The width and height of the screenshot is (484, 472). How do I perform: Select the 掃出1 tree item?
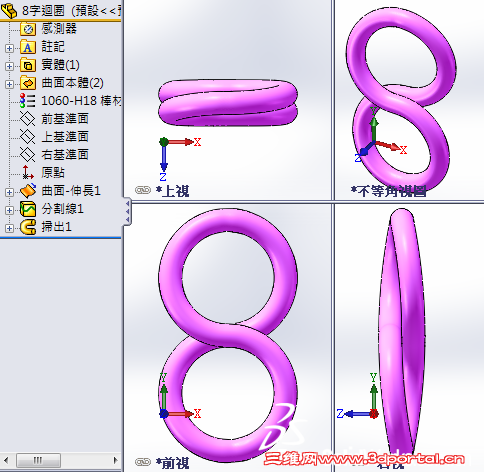(56, 227)
